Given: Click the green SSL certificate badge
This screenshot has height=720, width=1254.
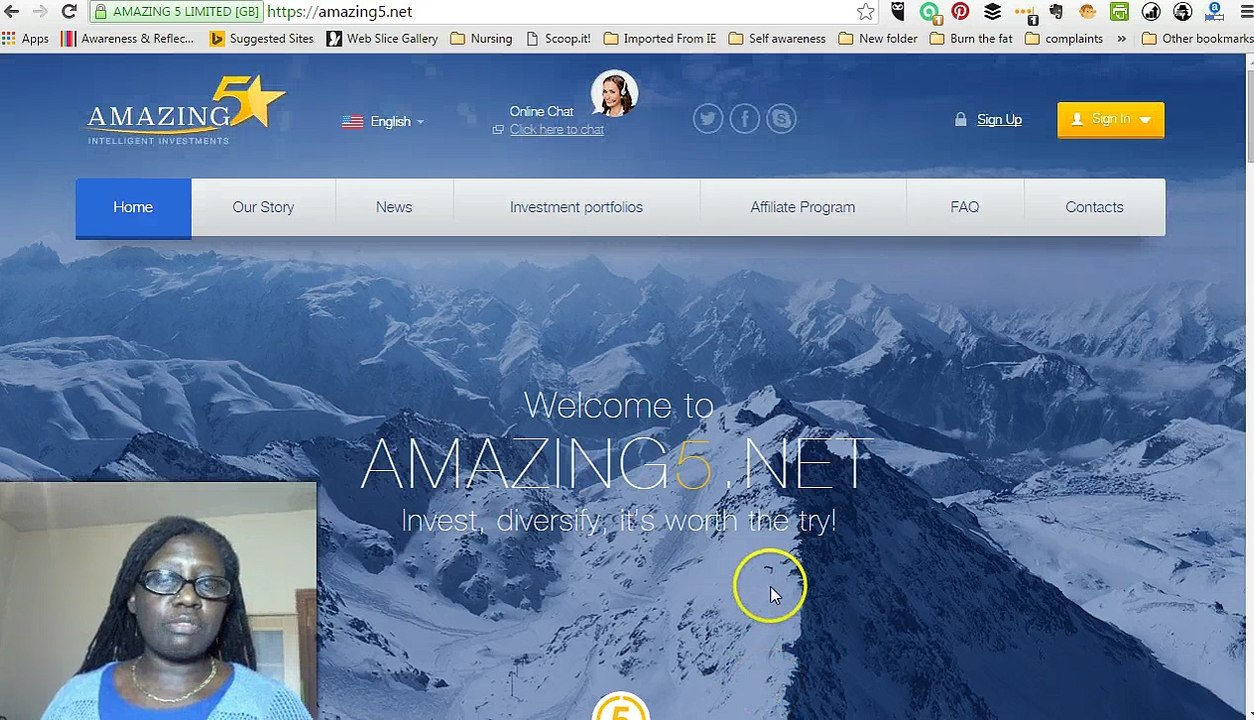Looking at the screenshot, I should pos(176,12).
